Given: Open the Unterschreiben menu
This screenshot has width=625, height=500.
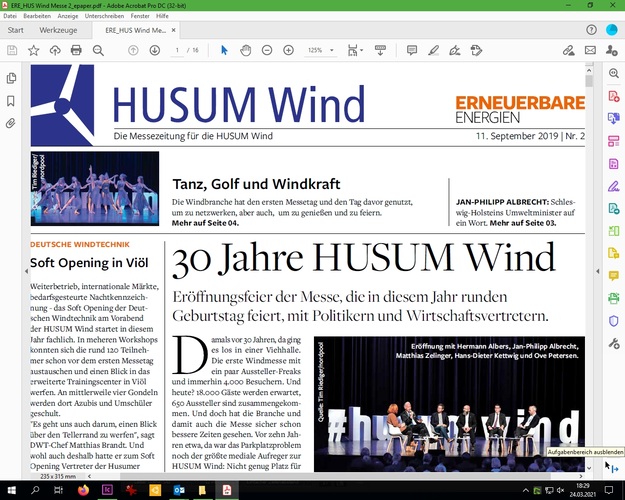Looking at the screenshot, I should tap(104, 16).
